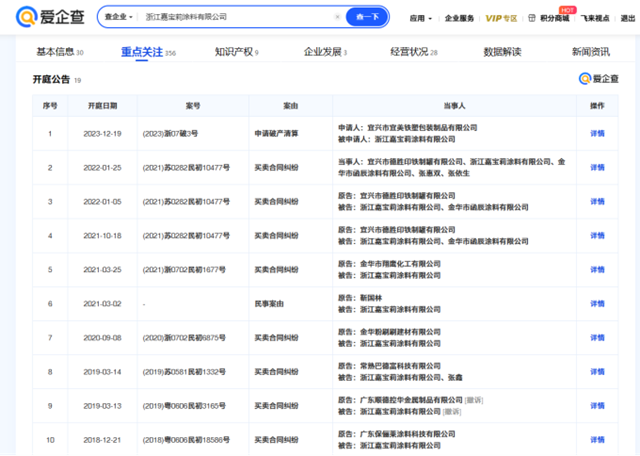Click plaintiff 广东顺德控华金属制品有限公司
640x456 pixels.
click(x=411, y=400)
